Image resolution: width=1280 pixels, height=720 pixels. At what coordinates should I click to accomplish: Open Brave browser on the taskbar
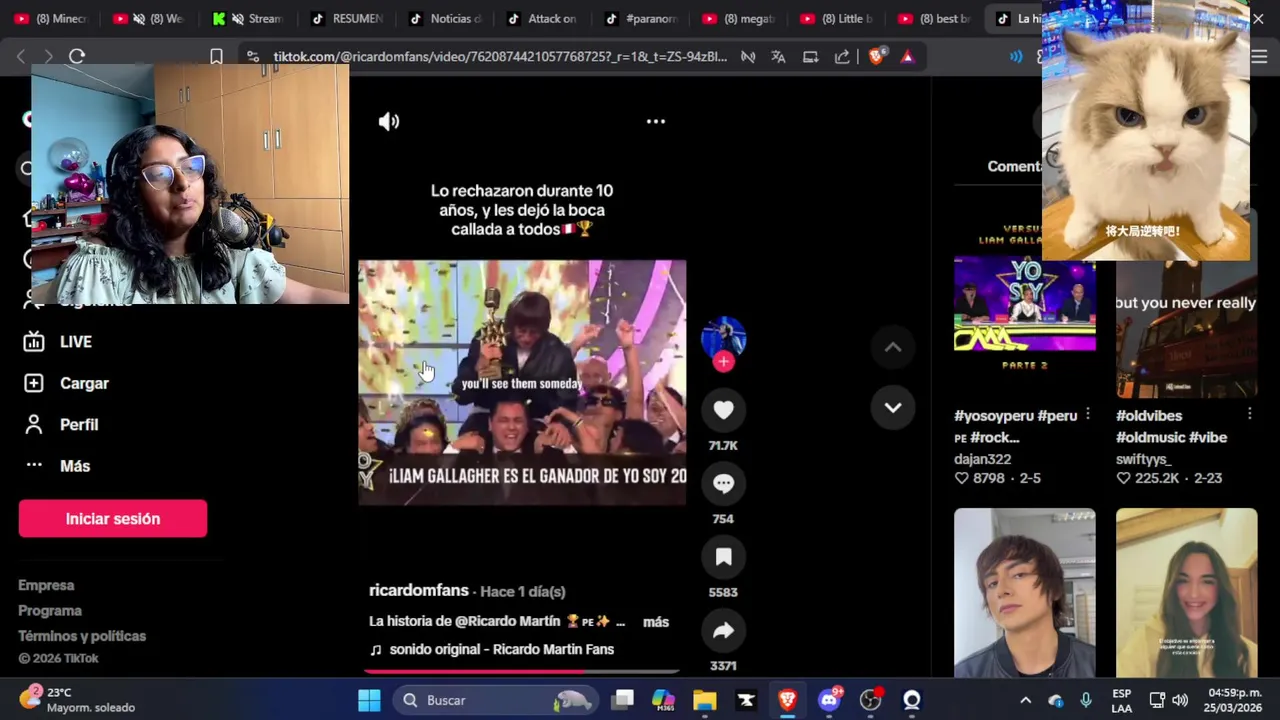click(787, 700)
